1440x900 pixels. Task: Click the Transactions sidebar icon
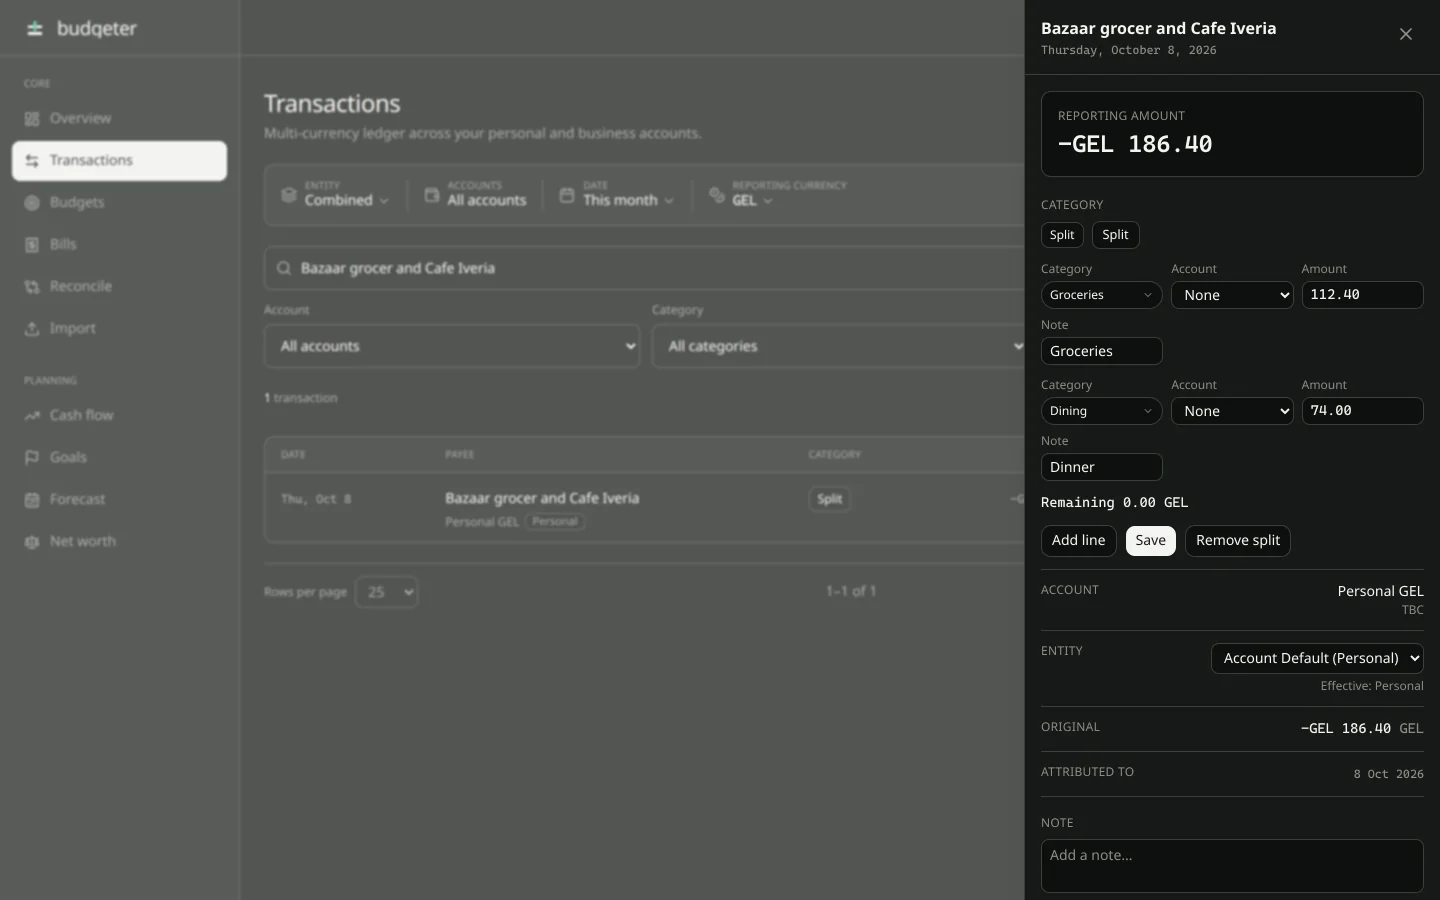32,160
